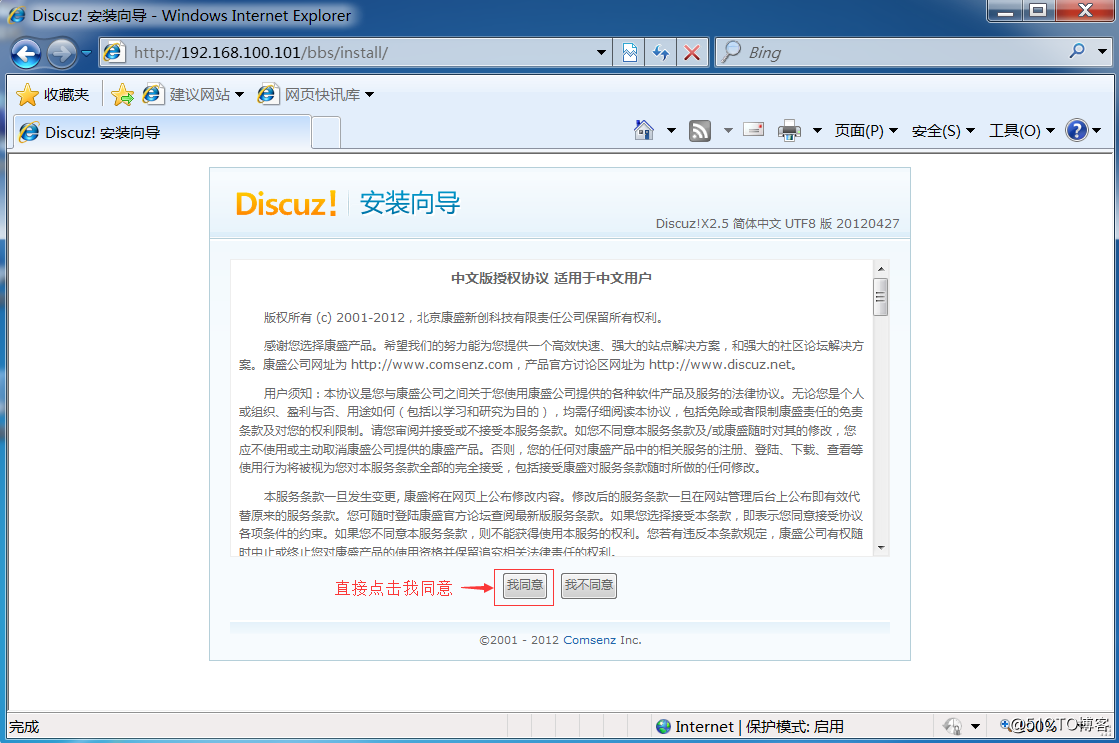
Task: Go to the Home page icon
Action: pos(644,131)
